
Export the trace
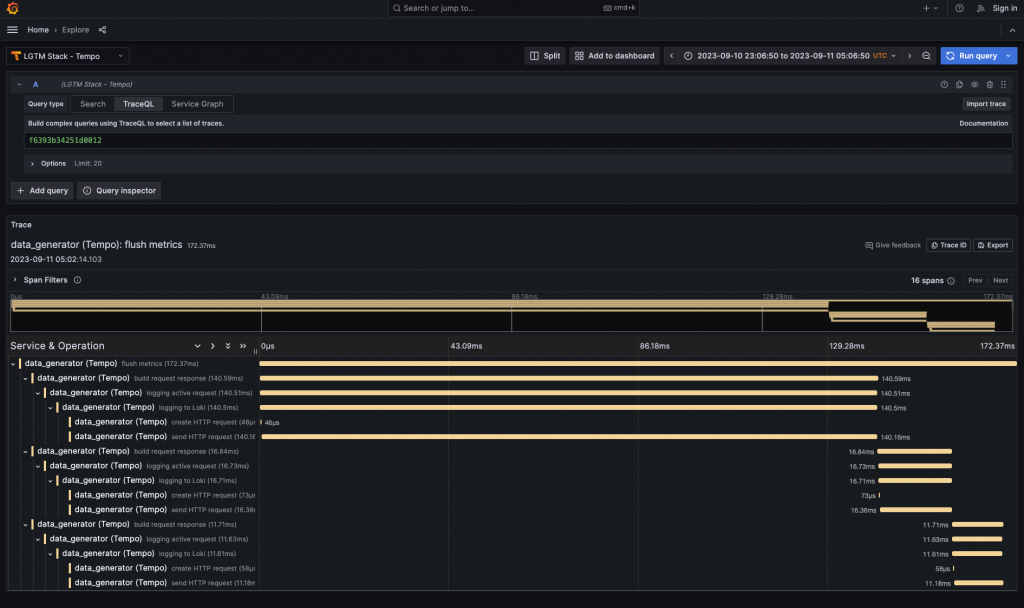(x=993, y=246)
